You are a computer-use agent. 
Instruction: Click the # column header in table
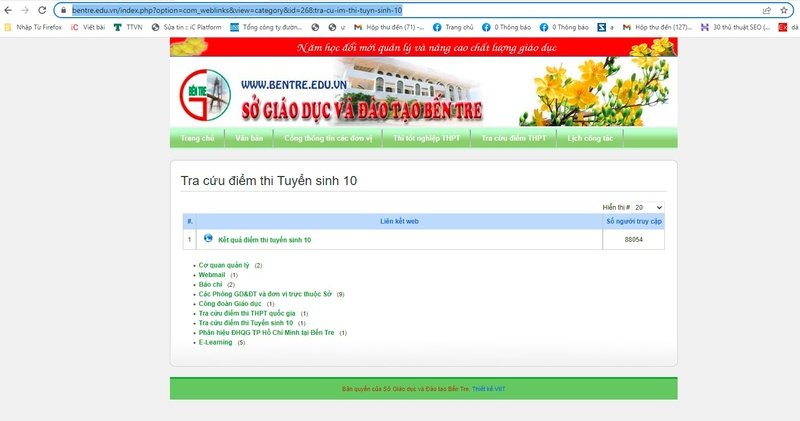coord(190,221)
